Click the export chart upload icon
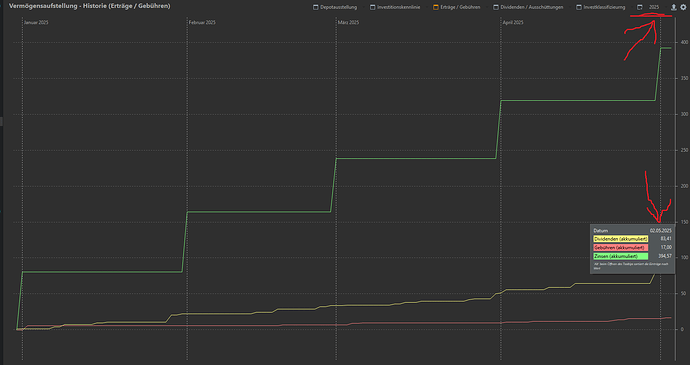 (x=673, y=7)
